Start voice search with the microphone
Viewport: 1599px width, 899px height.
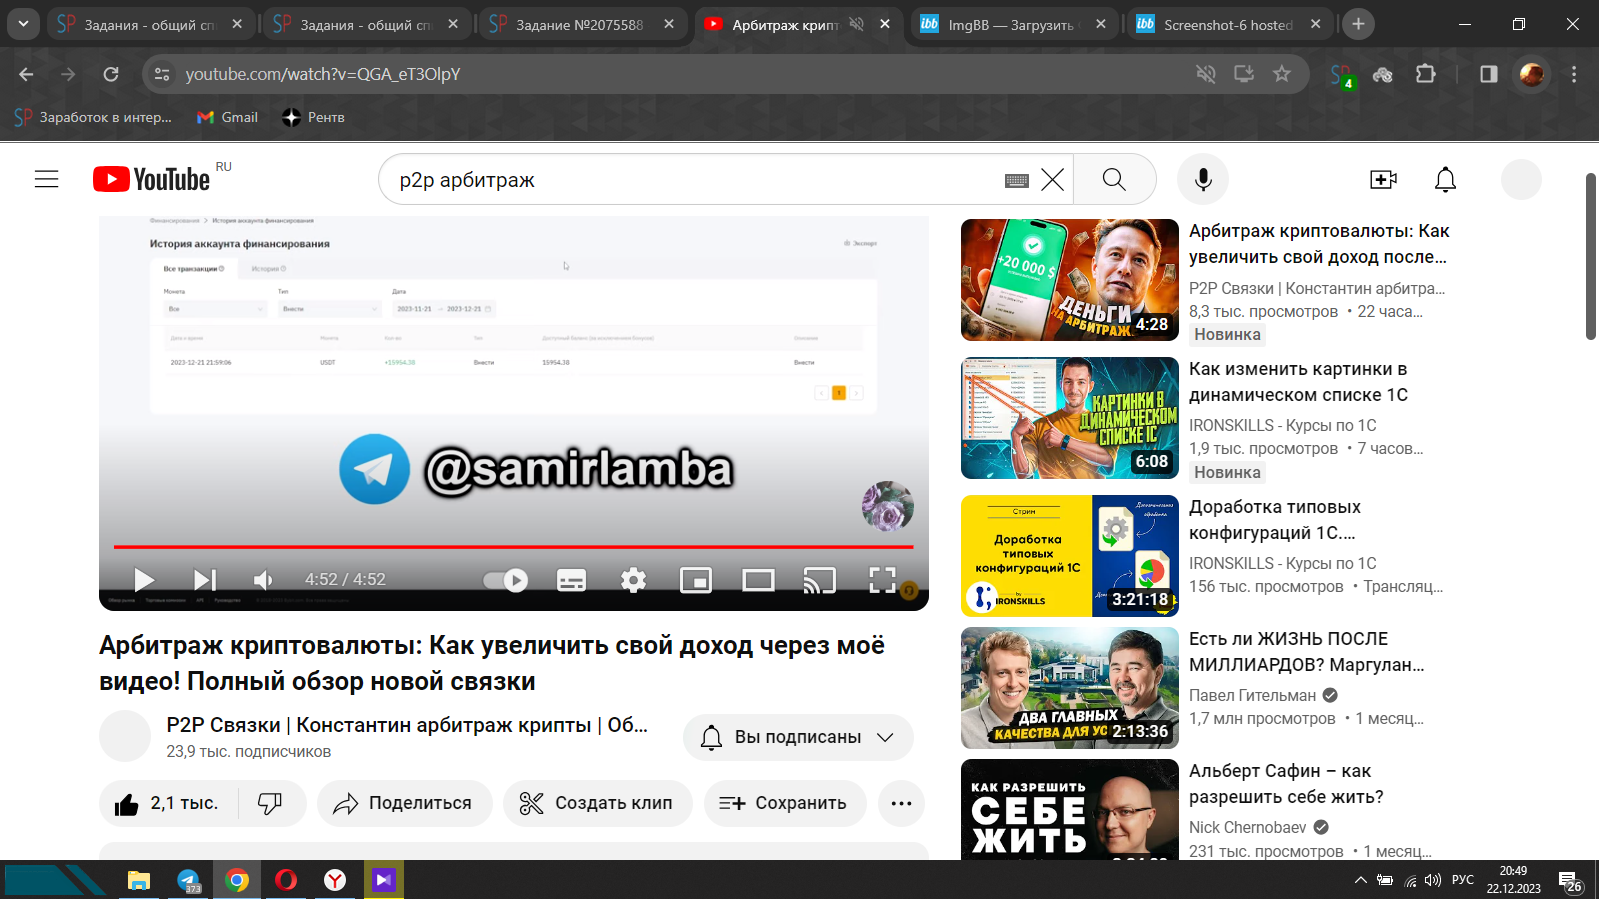1203,179
